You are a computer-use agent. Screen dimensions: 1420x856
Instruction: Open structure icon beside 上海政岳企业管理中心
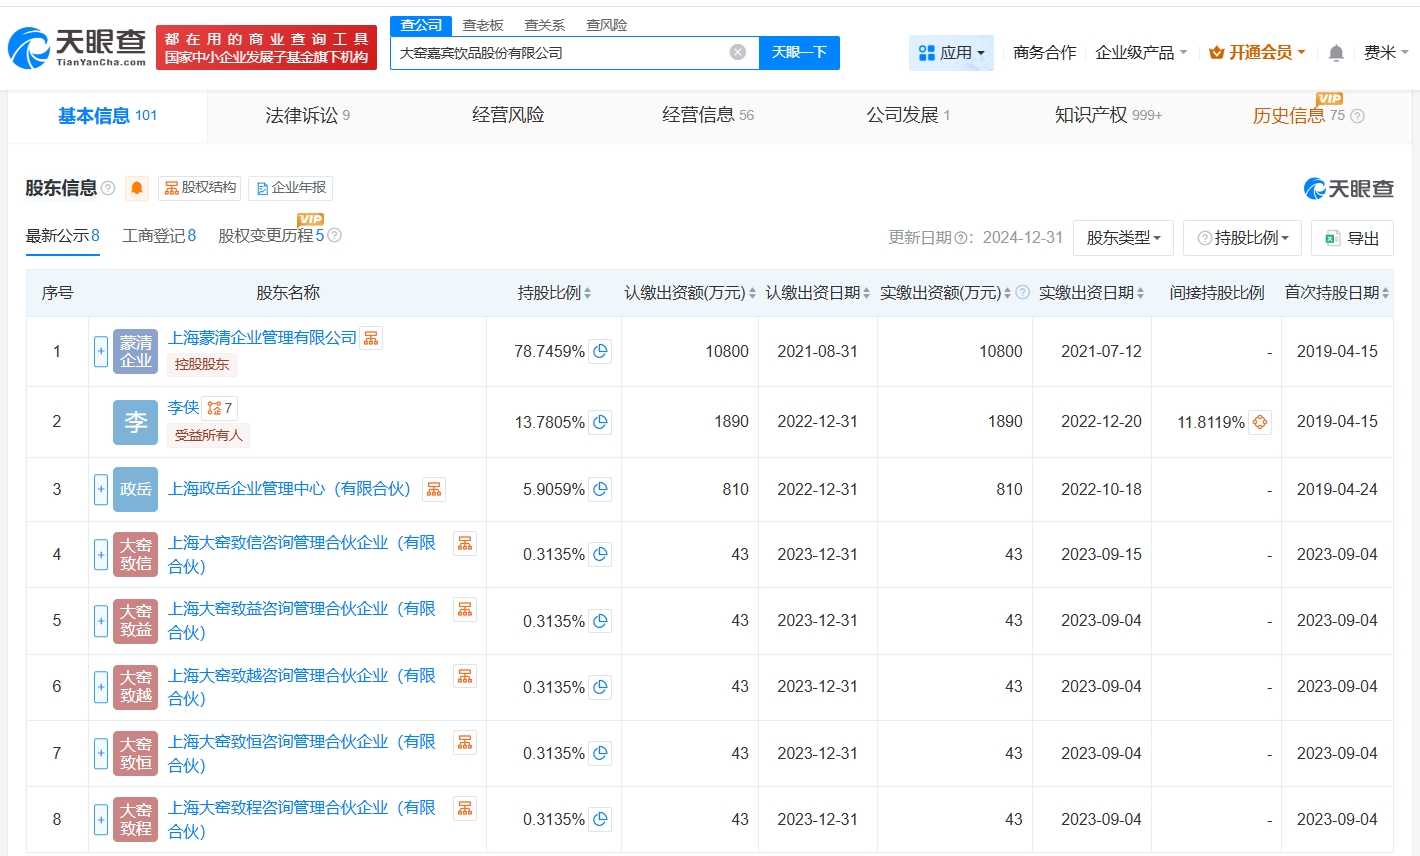(x=434, y=489)
